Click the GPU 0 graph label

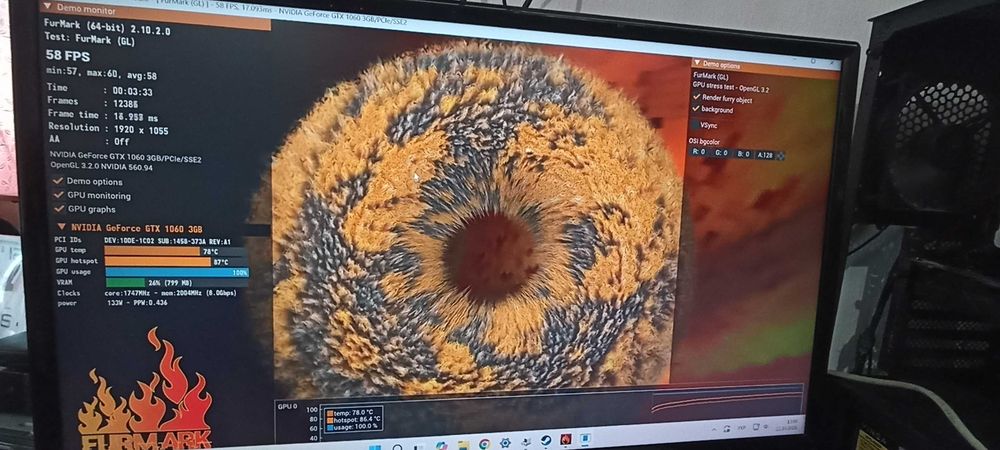pos(287,406)
